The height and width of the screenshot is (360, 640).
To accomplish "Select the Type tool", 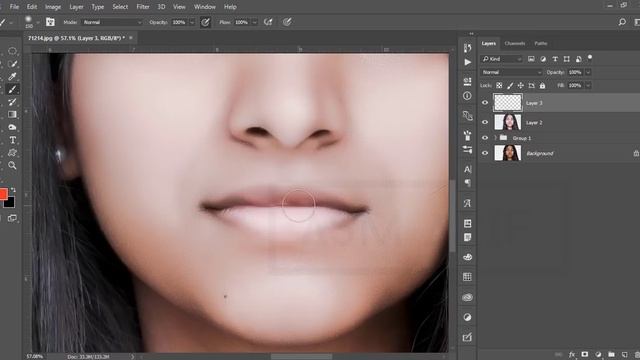I will 12,140.
